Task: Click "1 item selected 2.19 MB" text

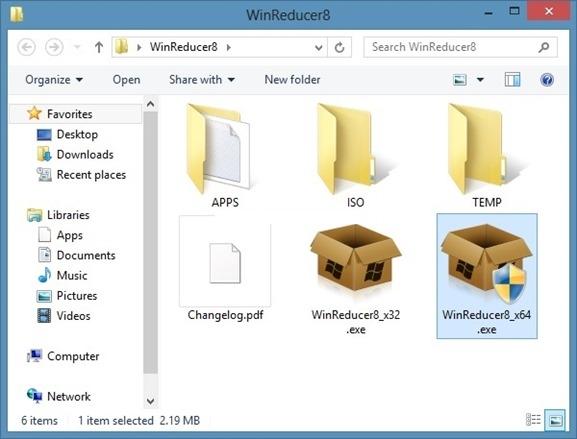Action: point(139,420)
